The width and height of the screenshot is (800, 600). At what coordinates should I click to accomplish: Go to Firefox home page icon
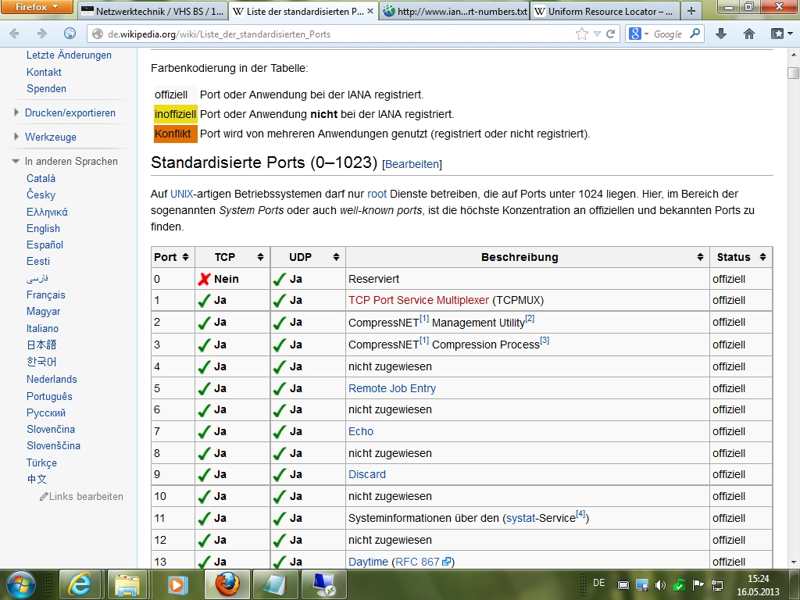click(x=749, y=34)
